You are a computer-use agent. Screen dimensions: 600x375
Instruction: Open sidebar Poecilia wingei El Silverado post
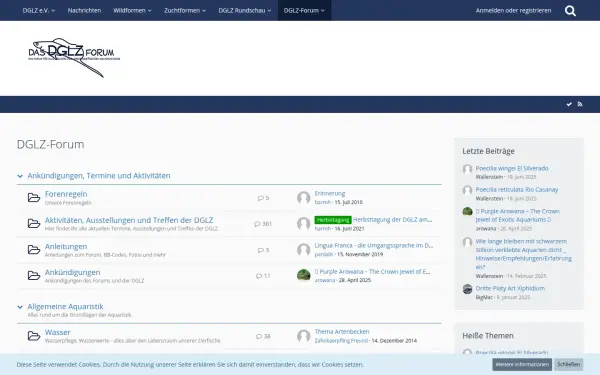pos(512,168)
